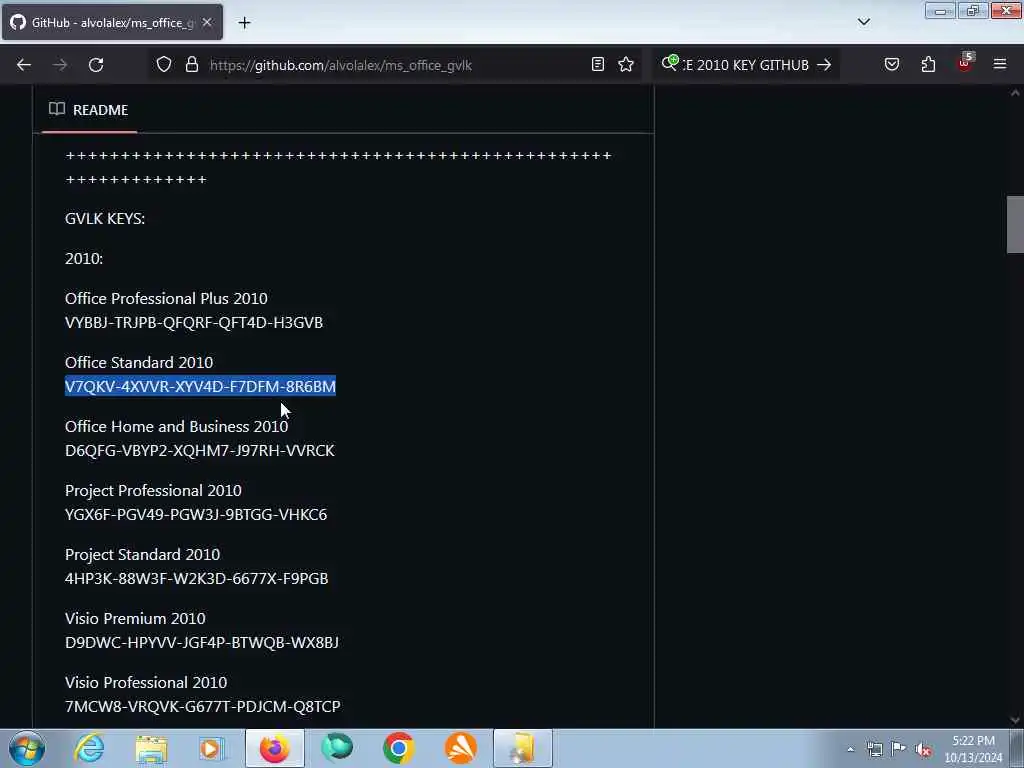1024x768 pixels.
Task: Click the network tray icon
Action: [874, 749]
